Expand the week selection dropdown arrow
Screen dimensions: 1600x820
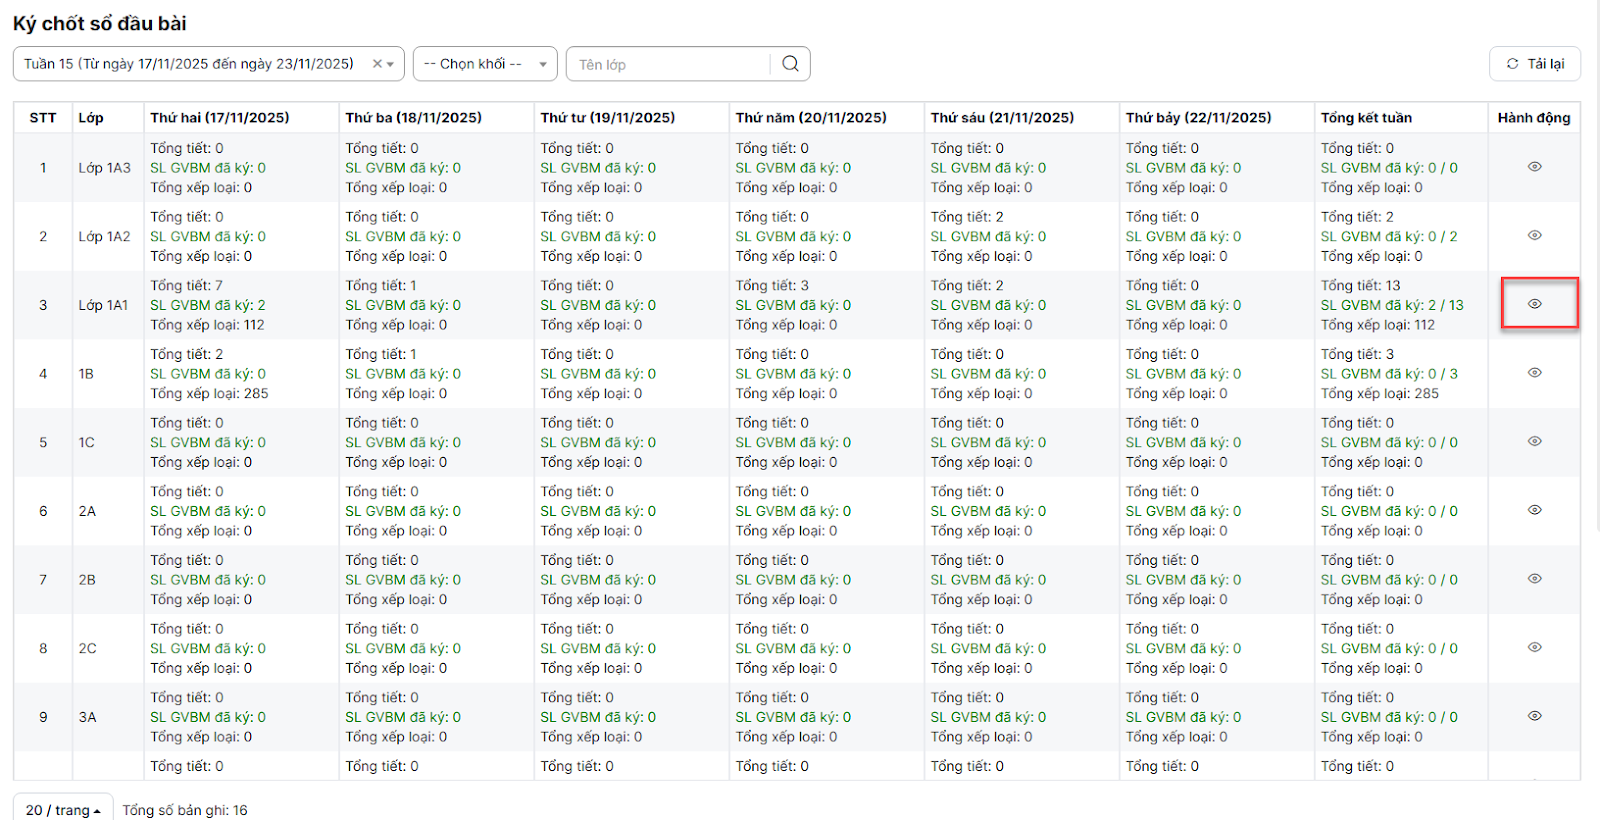391,64
